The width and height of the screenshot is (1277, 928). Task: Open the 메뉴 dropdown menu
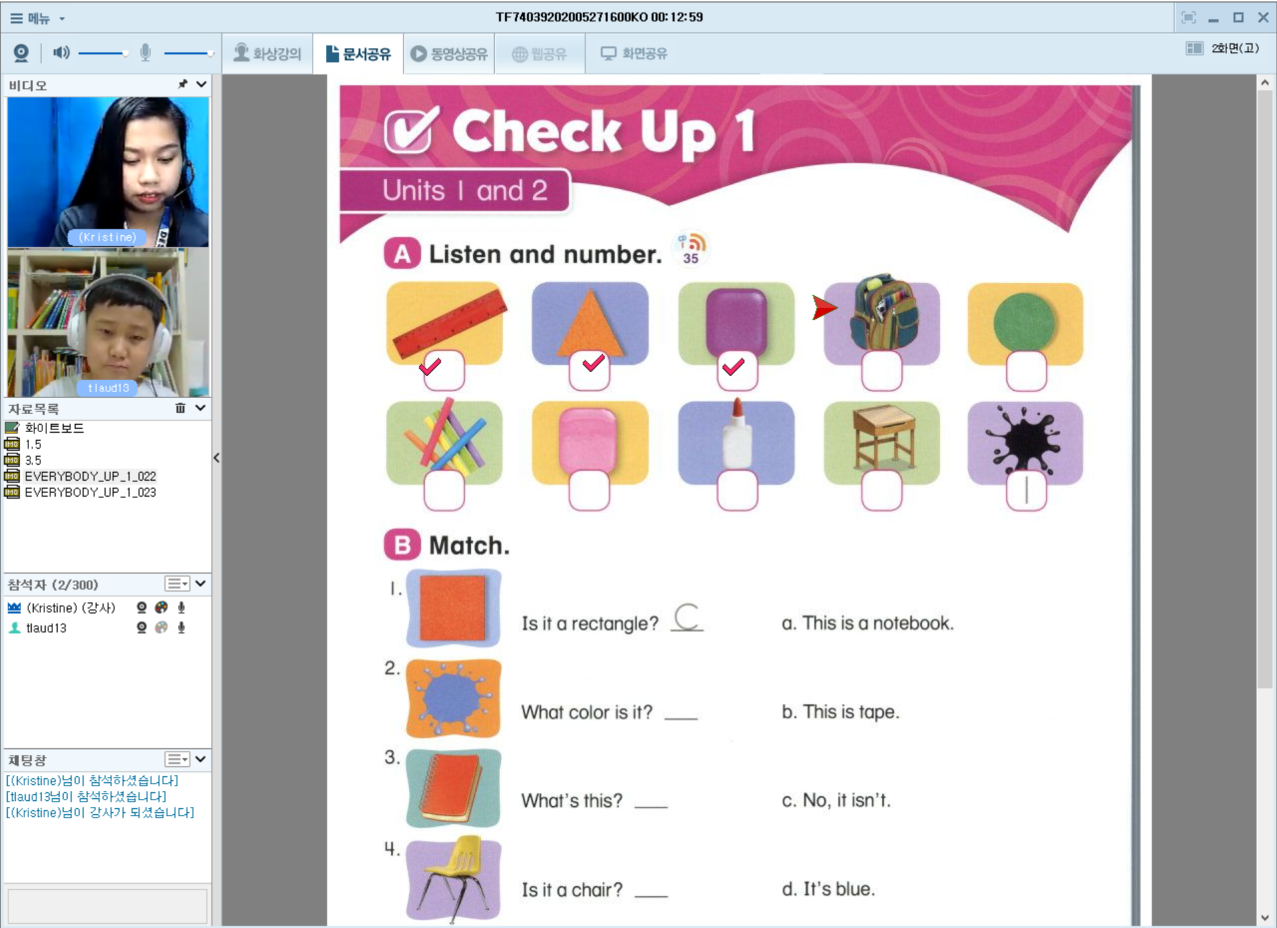point(38,18)
